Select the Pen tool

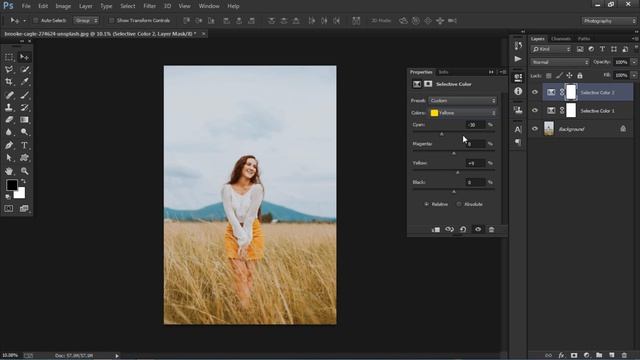9,145
